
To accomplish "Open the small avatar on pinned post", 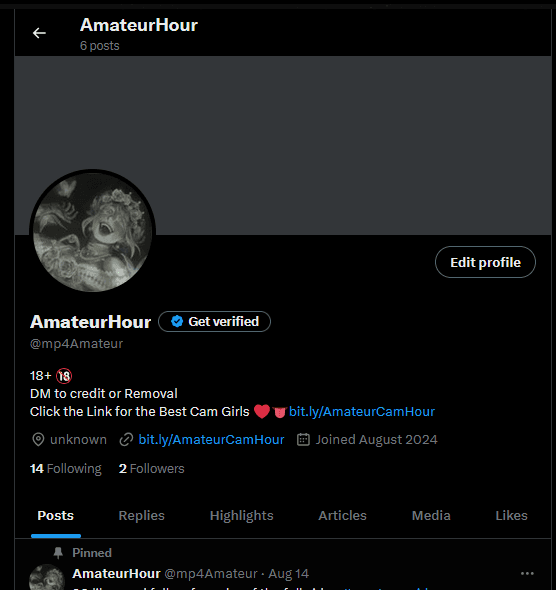I will point(47,577).
